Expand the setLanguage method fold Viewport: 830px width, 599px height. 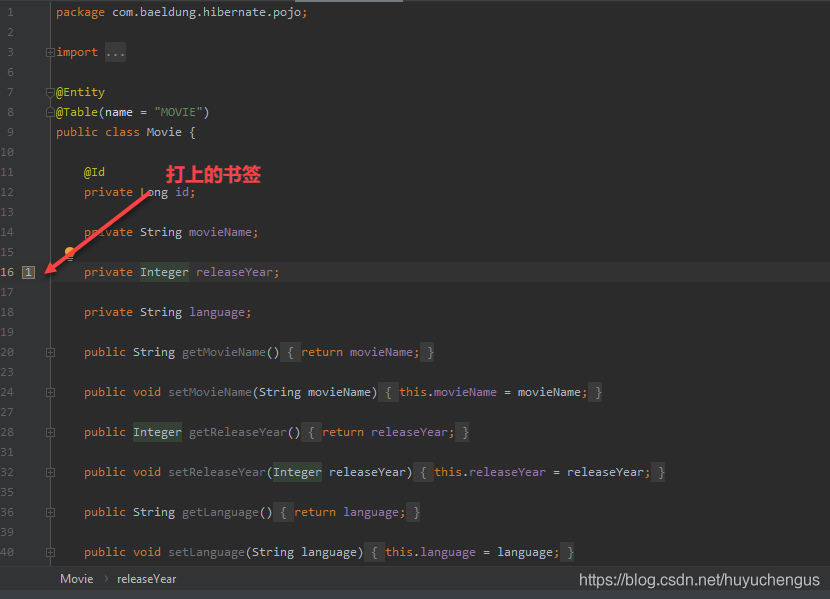pos(50,552)
